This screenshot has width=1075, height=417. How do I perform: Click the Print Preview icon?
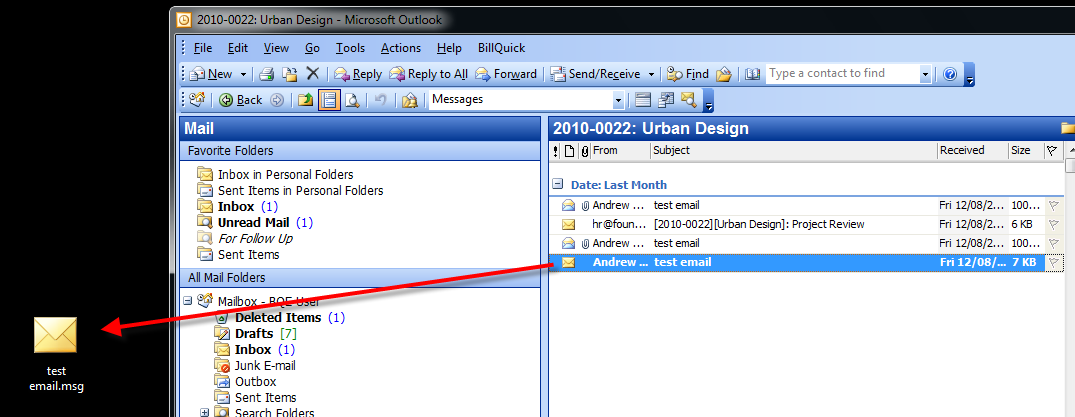click(x=352, y=100)
